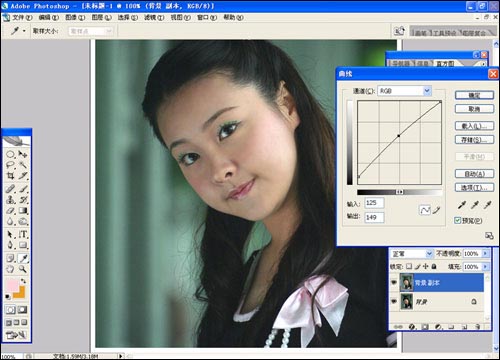Screen dimensions: 500x360
Task: Select the Magic Wand tool
Action: 23,165
